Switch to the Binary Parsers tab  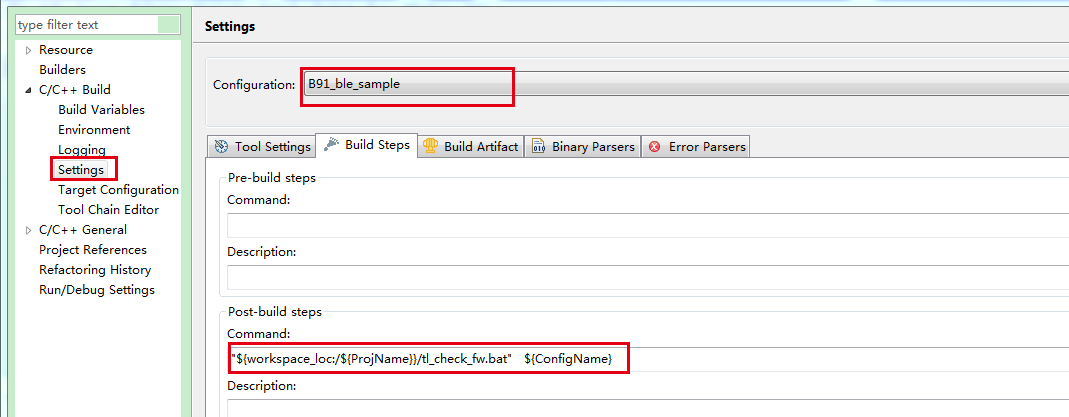click(x=593, y=147)
